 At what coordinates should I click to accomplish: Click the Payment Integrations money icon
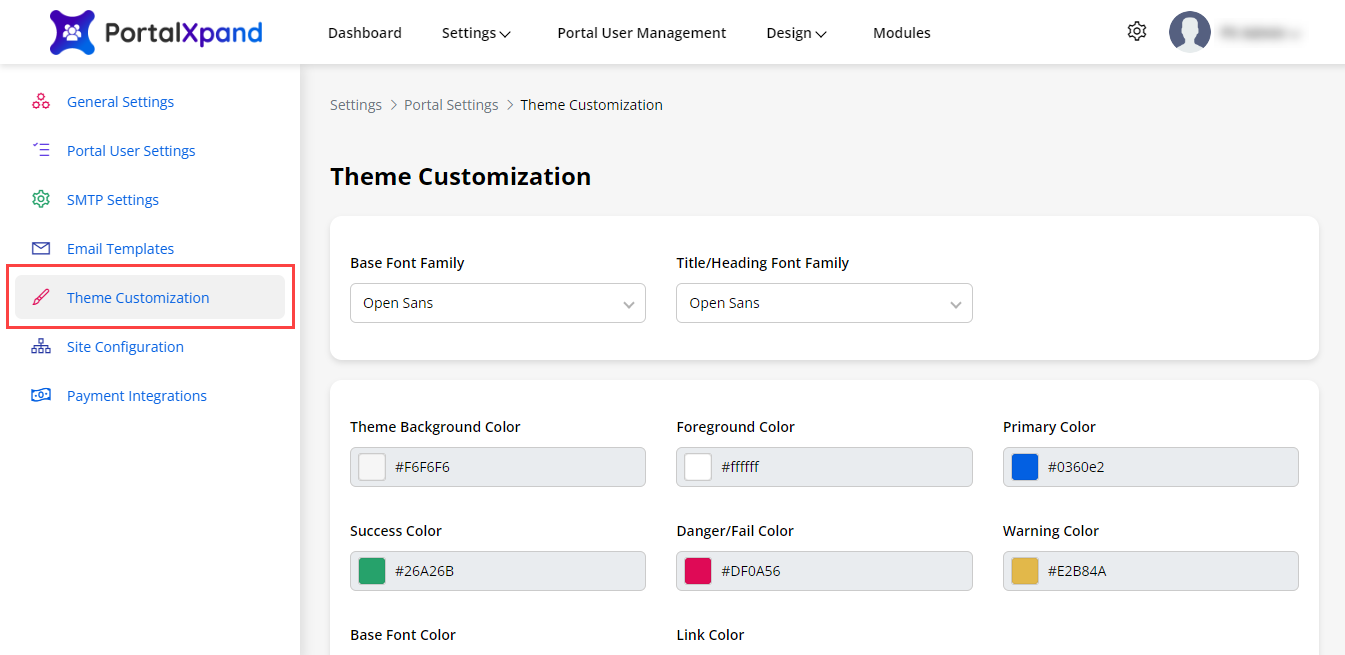[x=41, y=396]
